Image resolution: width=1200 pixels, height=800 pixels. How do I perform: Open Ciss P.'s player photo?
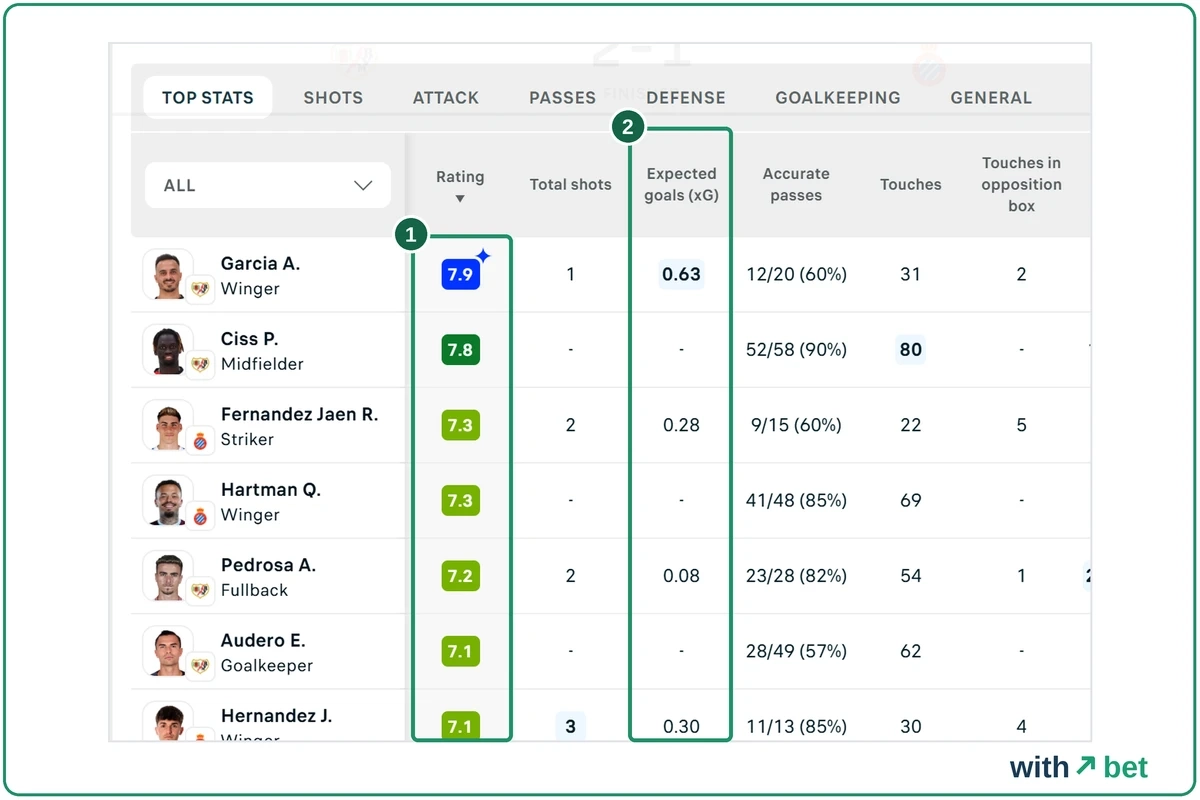(167, 350)
